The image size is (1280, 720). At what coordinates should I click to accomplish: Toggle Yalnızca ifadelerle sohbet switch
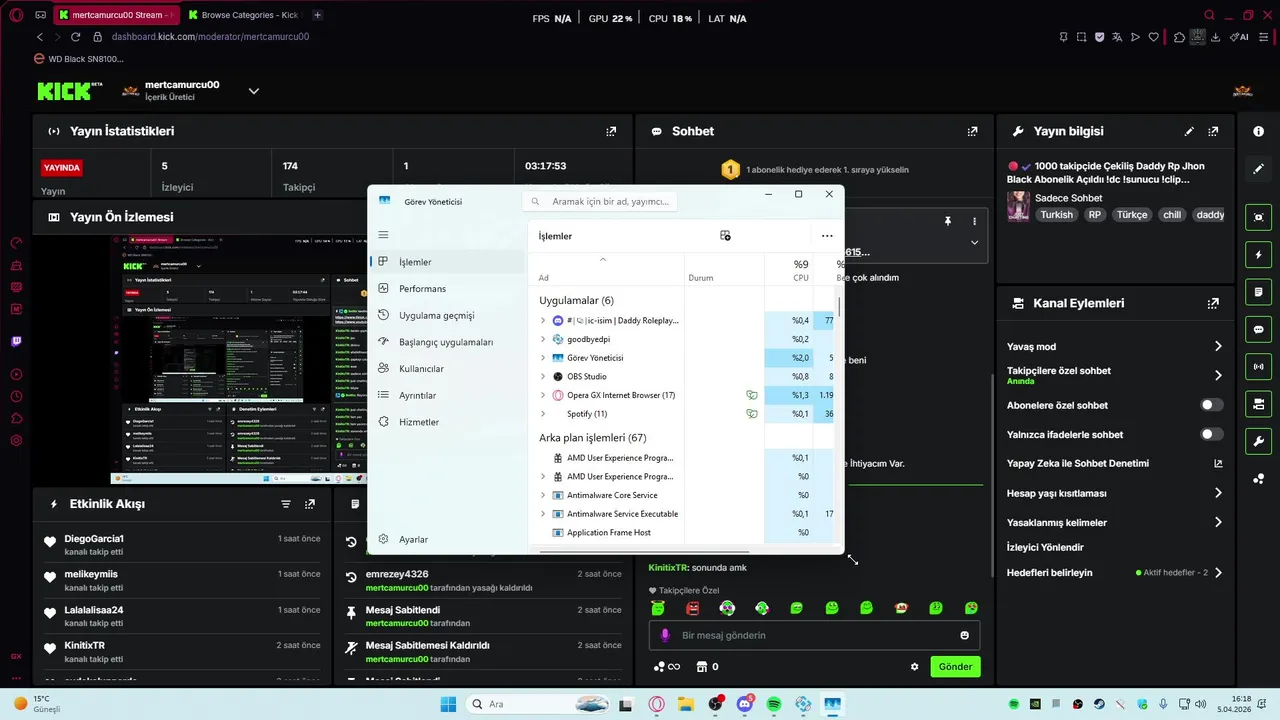[x=1211, y=434]
